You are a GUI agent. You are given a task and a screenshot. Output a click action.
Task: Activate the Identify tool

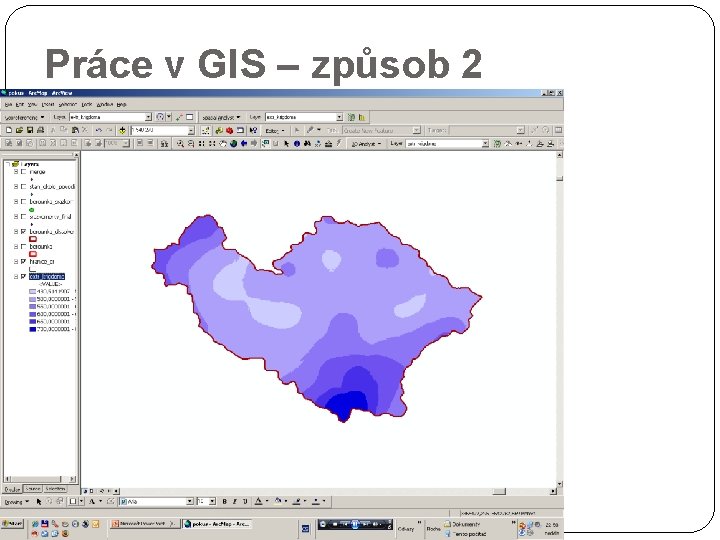click(x=297, y=144)
